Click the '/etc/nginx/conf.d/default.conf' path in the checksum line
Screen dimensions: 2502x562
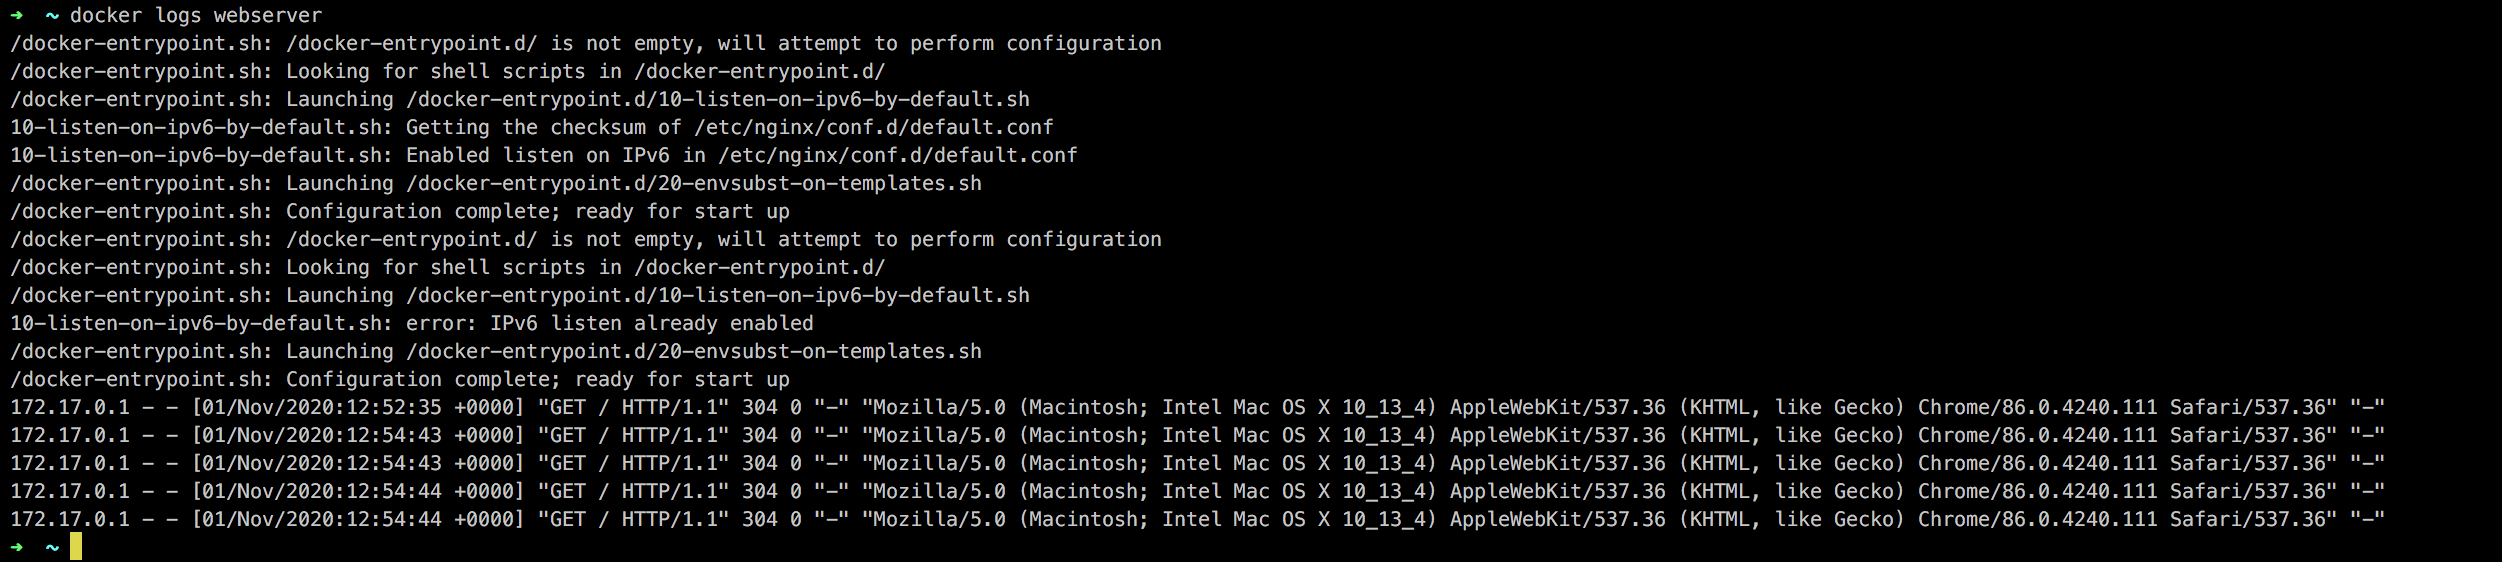[874, 127]
